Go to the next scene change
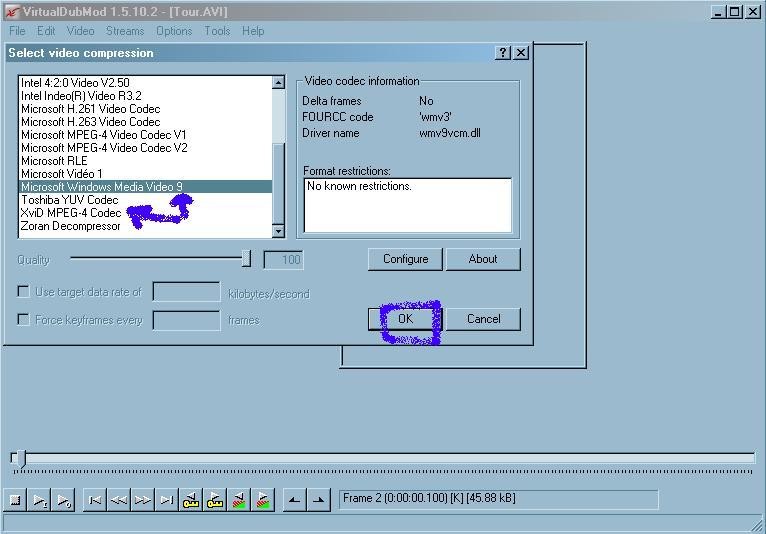The height and width of the screenshot is (534, 766). pos(262,500)
